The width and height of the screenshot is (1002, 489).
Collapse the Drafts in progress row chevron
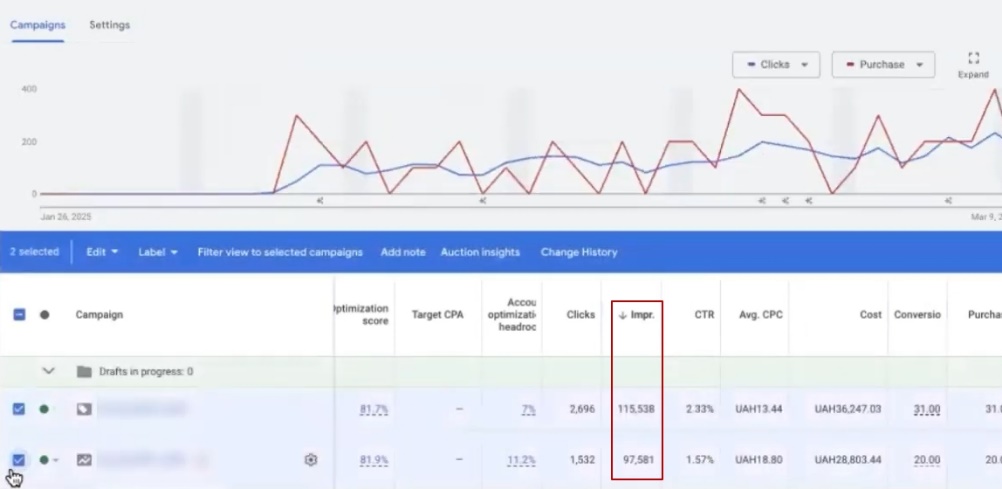point(48,371)
